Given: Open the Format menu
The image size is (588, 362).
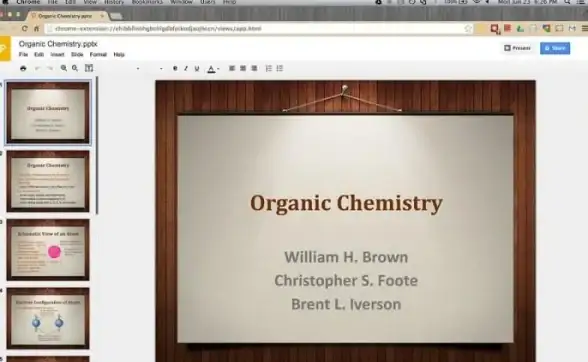Looking at the screenshot, I should [98, 54].
